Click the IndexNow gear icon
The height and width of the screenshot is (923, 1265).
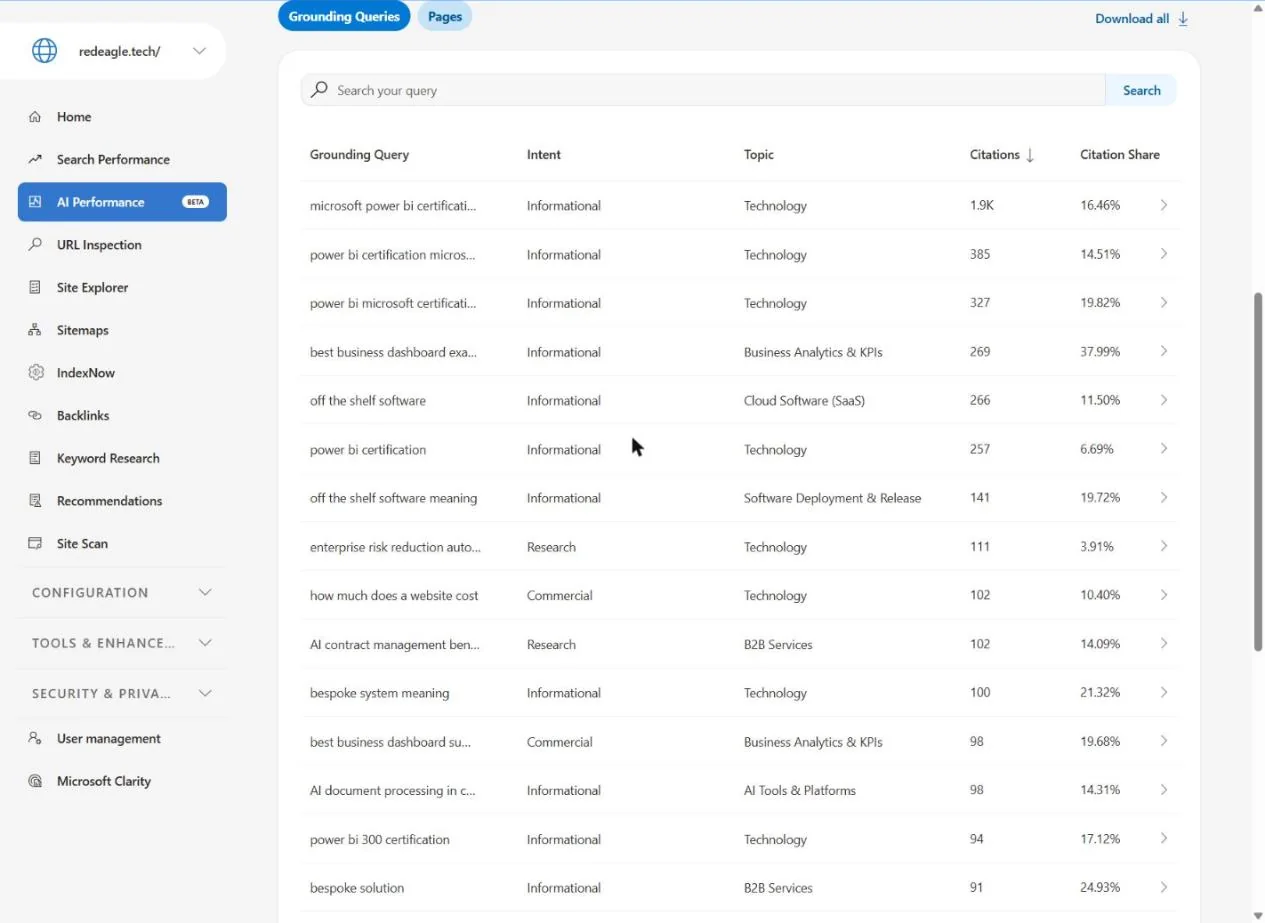click(x=36, y=372)
